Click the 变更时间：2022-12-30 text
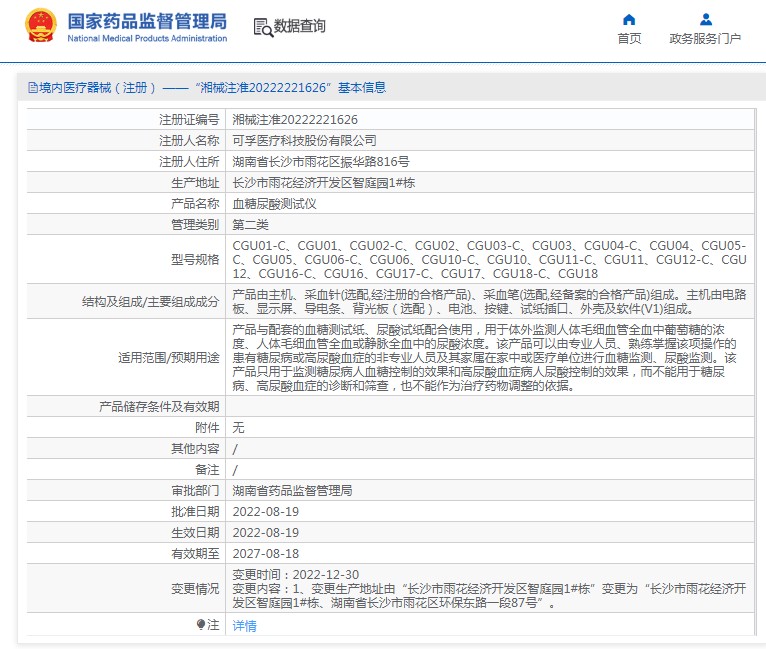766x649 pixels. click(296, 574)
